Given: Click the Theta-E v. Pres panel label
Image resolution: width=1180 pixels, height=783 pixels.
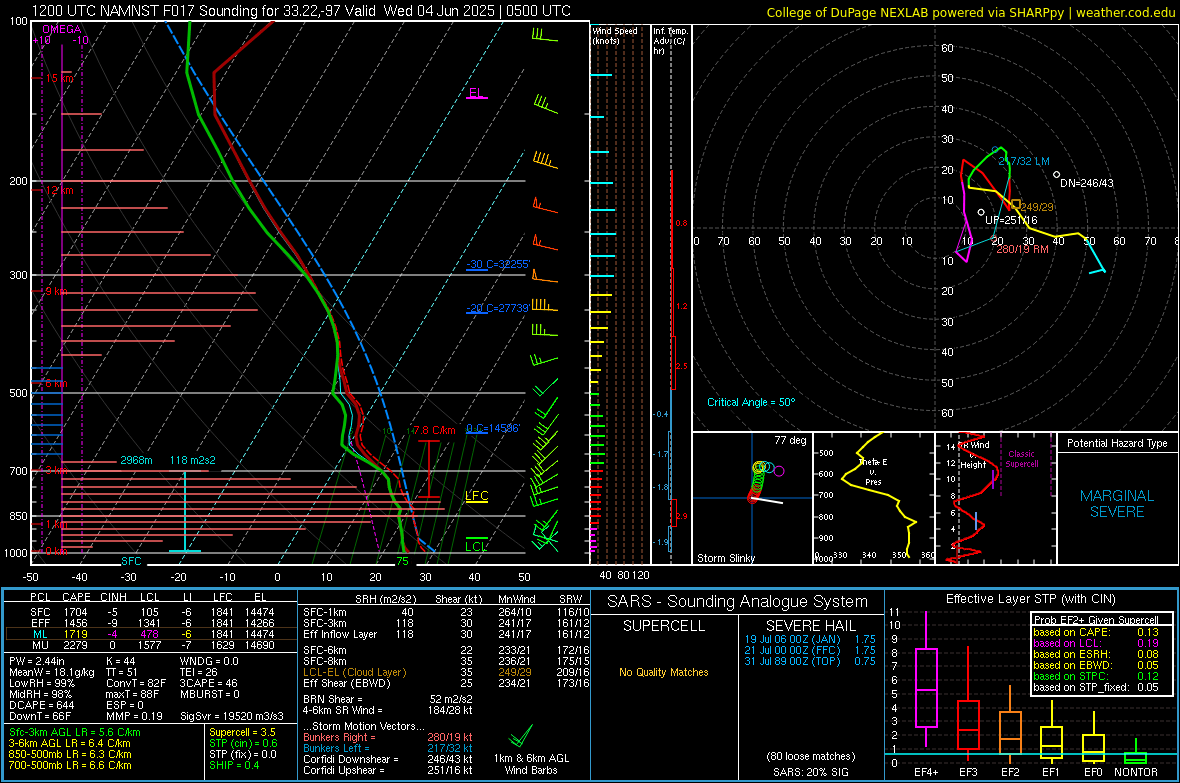Looking at the screenshot, I should pyautogui.click(x=873, y=471).
